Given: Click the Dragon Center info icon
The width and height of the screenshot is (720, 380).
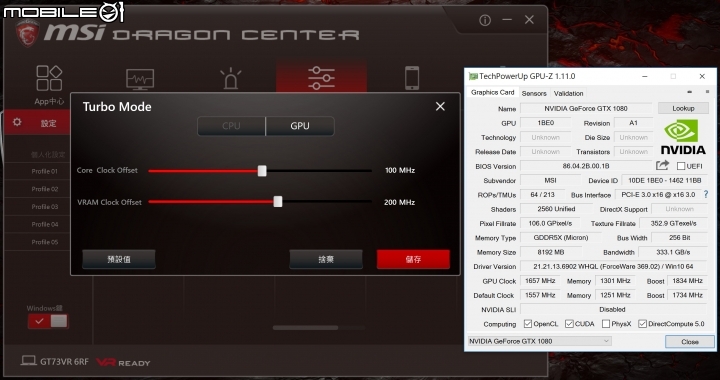Looking at the screenshot, I should (485, 20).
